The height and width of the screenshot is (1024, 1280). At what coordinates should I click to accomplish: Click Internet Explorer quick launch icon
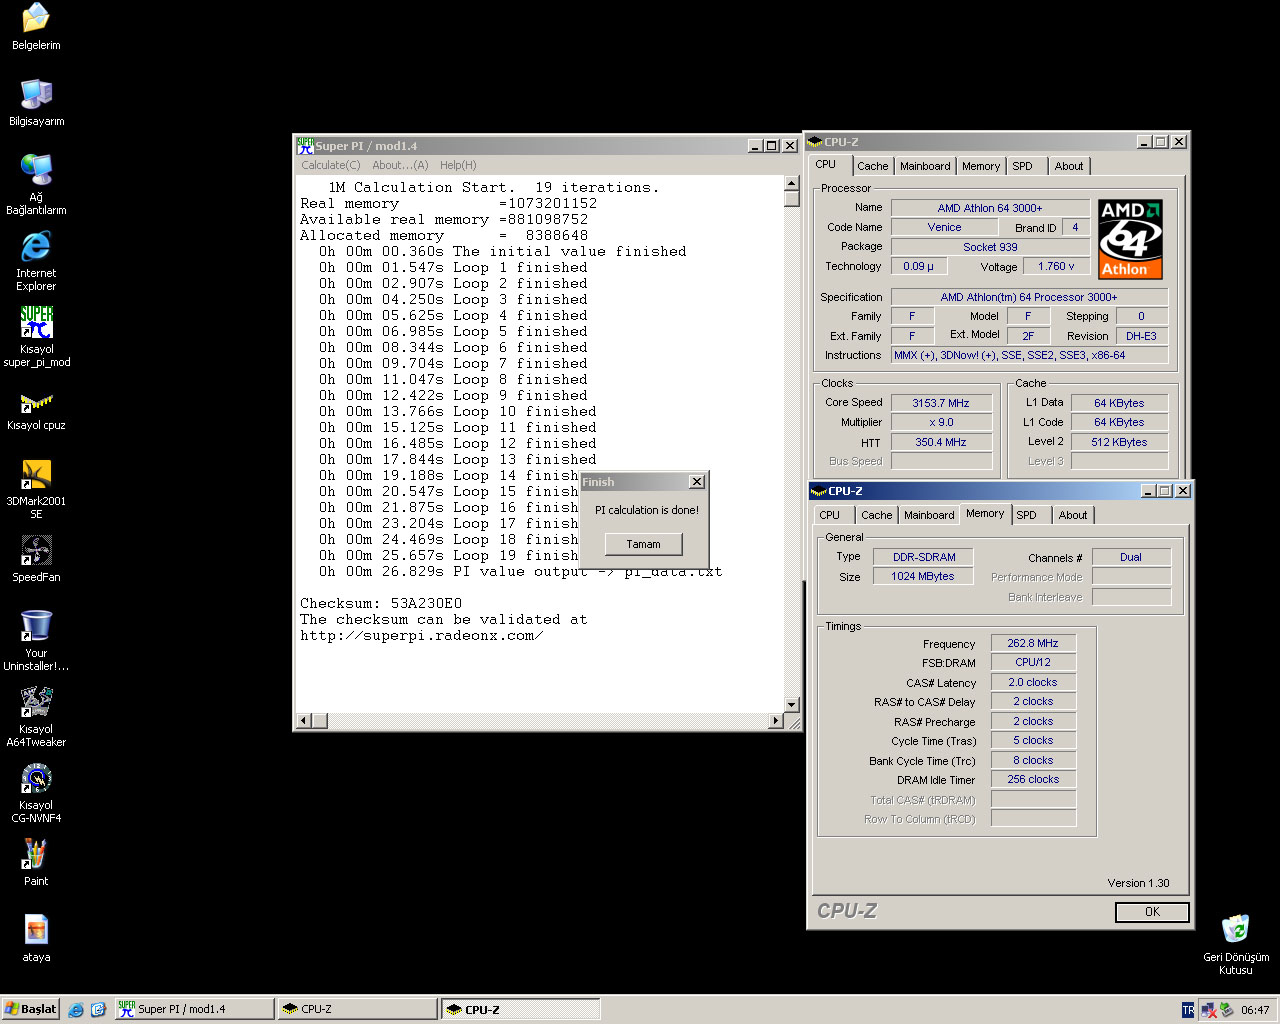[x=76, y=1010]
